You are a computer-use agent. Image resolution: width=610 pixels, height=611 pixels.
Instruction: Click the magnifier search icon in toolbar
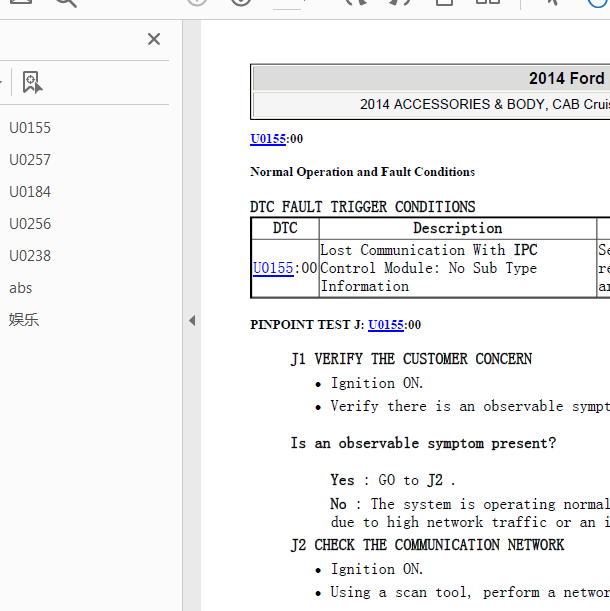66,3
